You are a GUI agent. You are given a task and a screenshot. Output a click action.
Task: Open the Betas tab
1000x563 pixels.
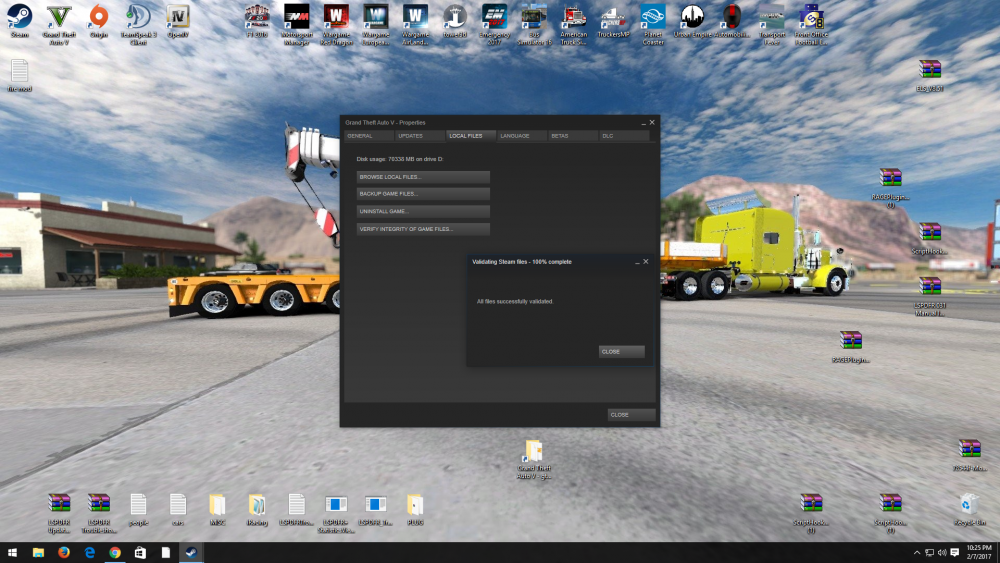coord(573,136)
